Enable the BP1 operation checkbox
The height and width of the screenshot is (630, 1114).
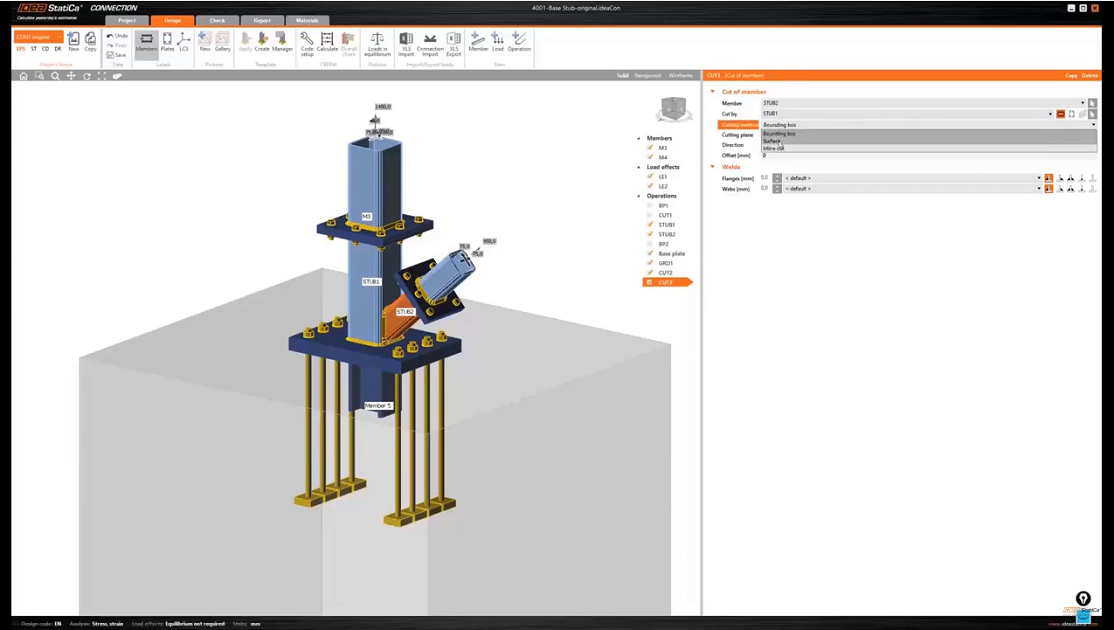650,206
